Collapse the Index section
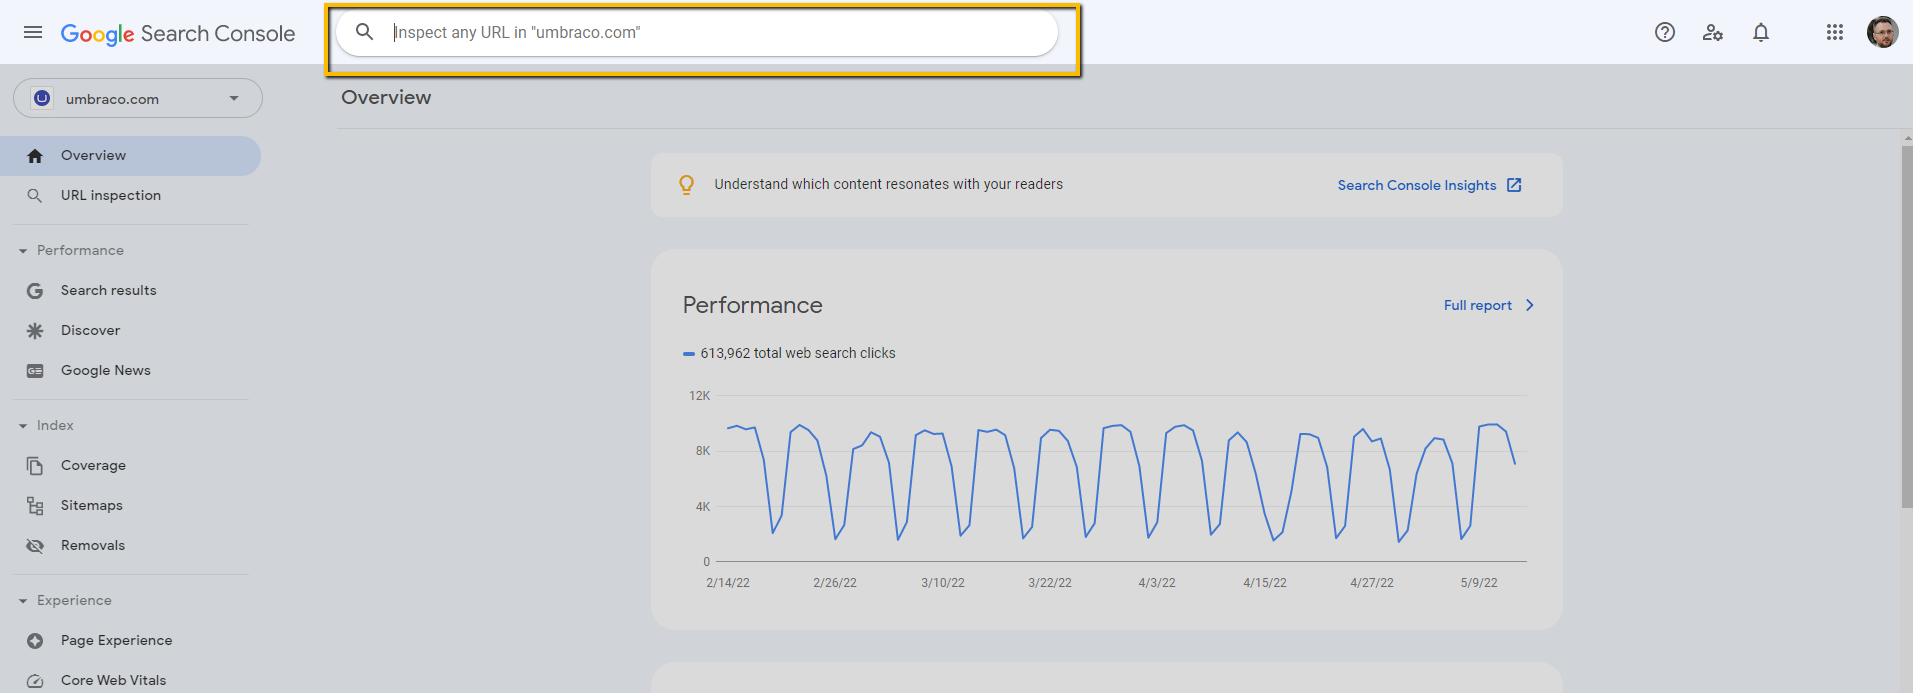 tap(46, 425)
